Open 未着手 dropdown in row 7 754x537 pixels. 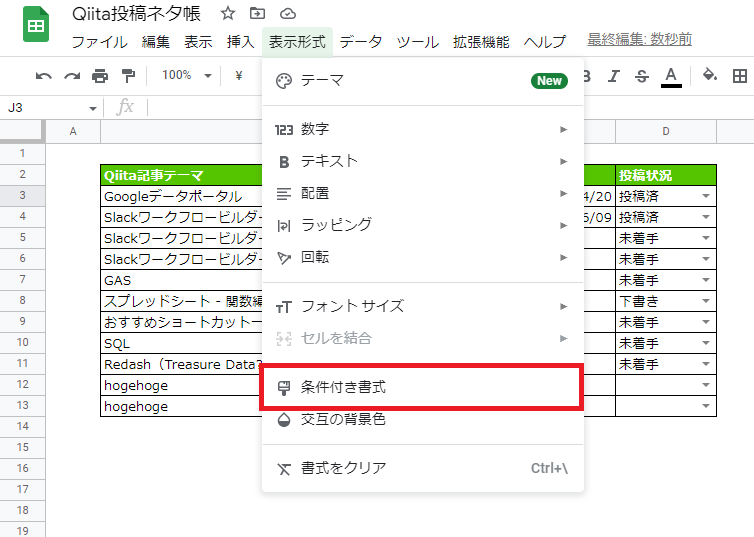pyautogui.click(x=706, y=280)
